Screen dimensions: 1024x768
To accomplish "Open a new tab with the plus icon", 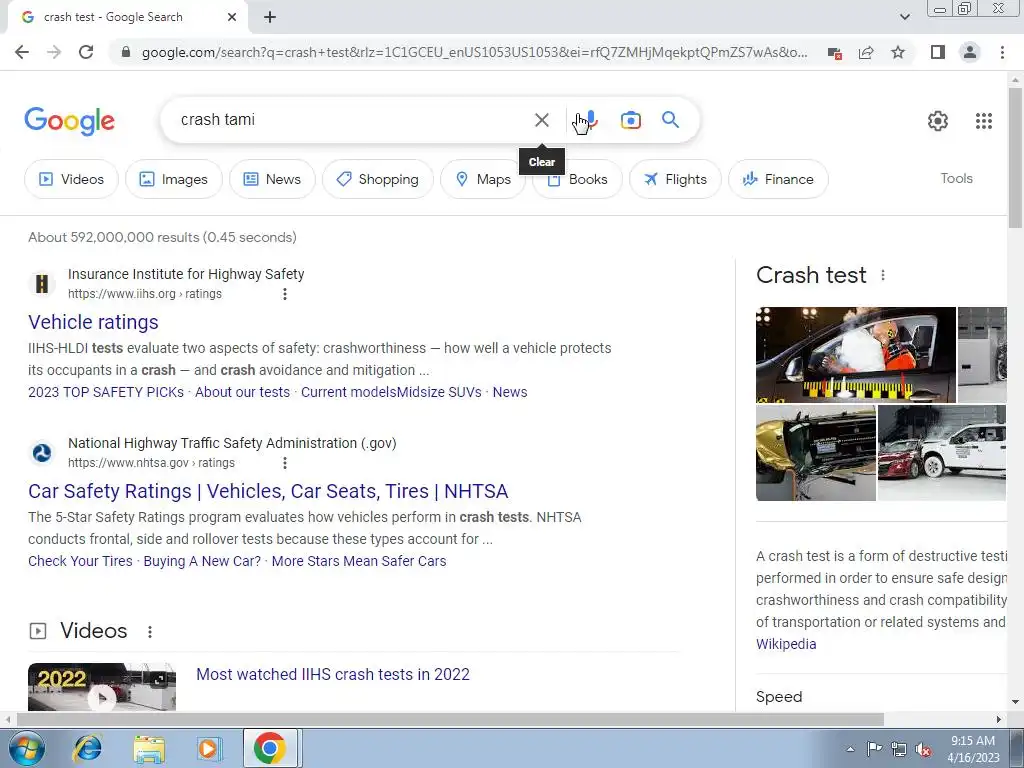I will coord(270,17).
